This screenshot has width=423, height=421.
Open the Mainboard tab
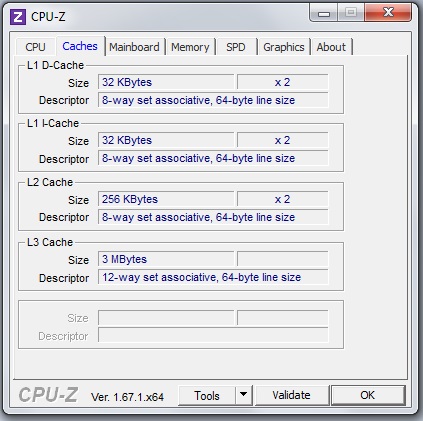click(134, 47)
